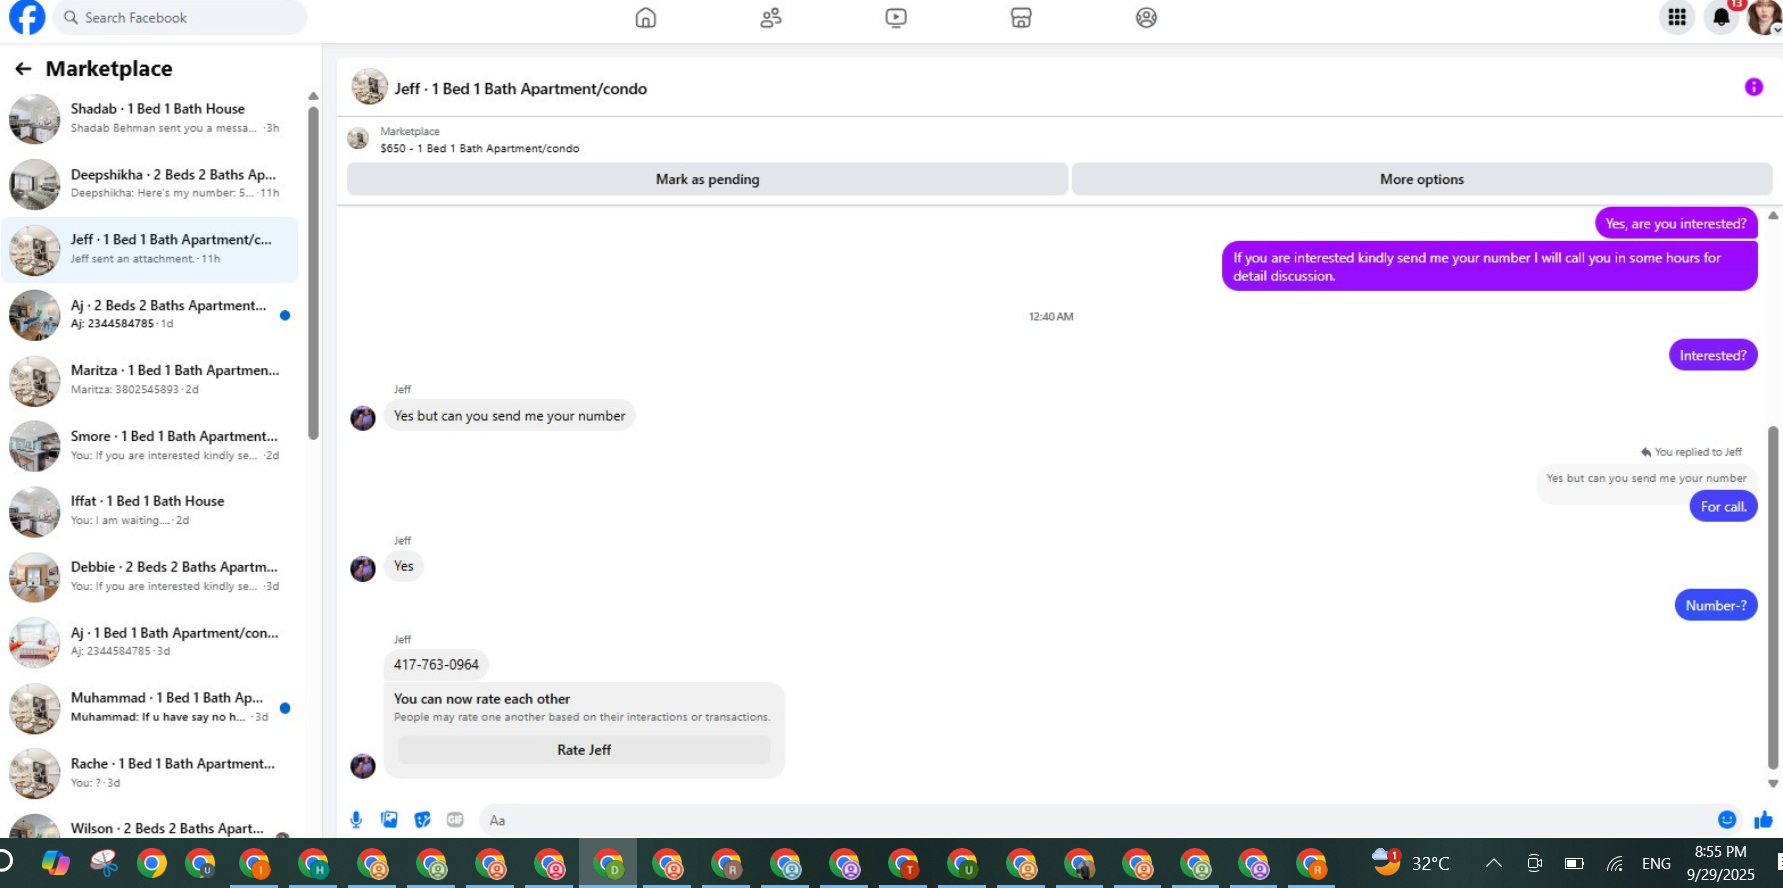Image resolution: width=1783 pixels, height=888 pixels.
Task: Open Shadab 1 Bed 1 Bath House chat
Action: tap(150, 119)
